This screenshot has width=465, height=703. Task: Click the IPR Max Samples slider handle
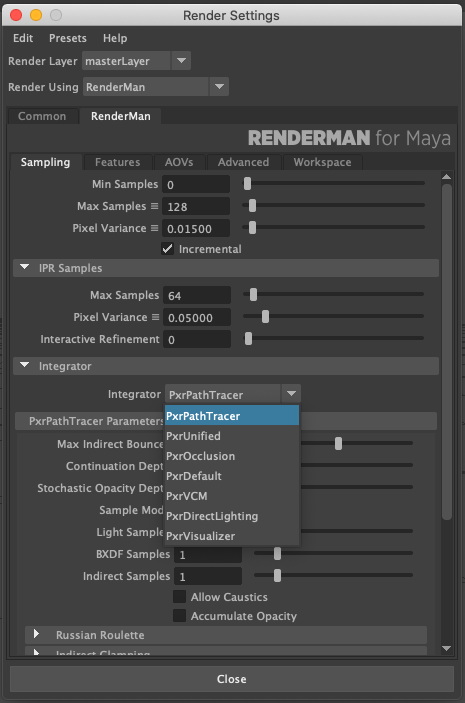253,294
